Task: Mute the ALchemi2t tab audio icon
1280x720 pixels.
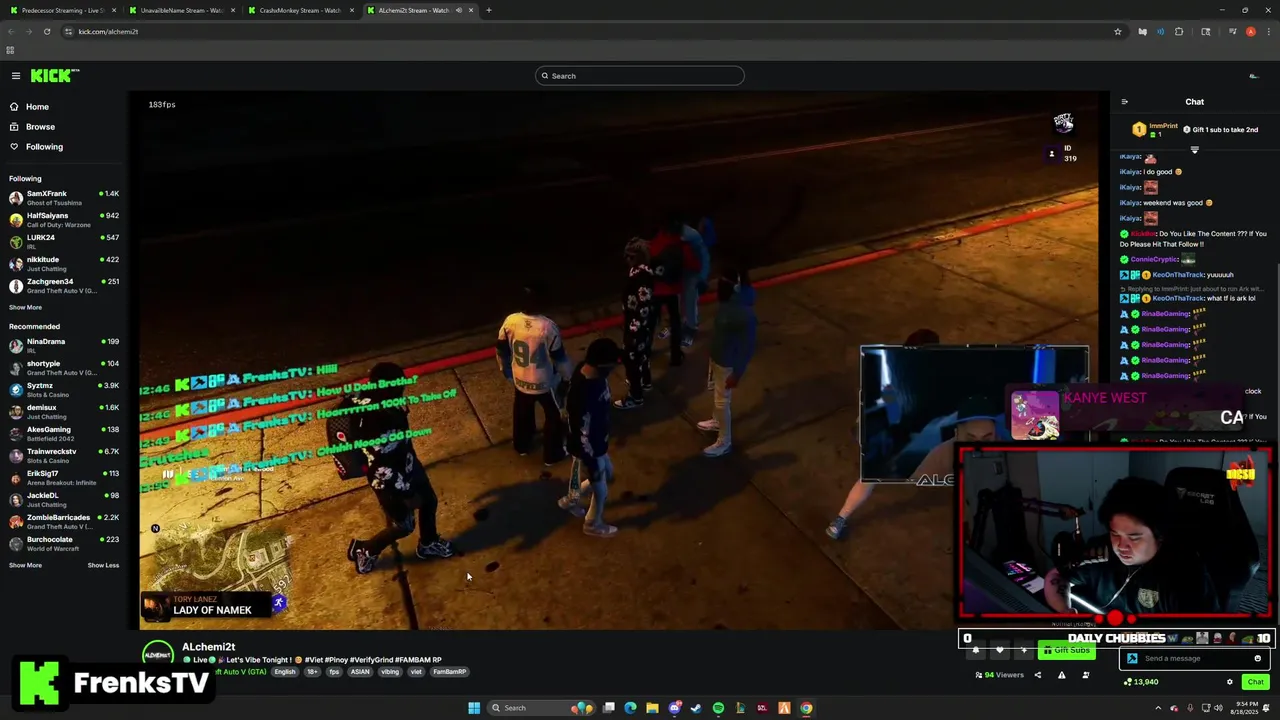Action: (x=459, y=10)
